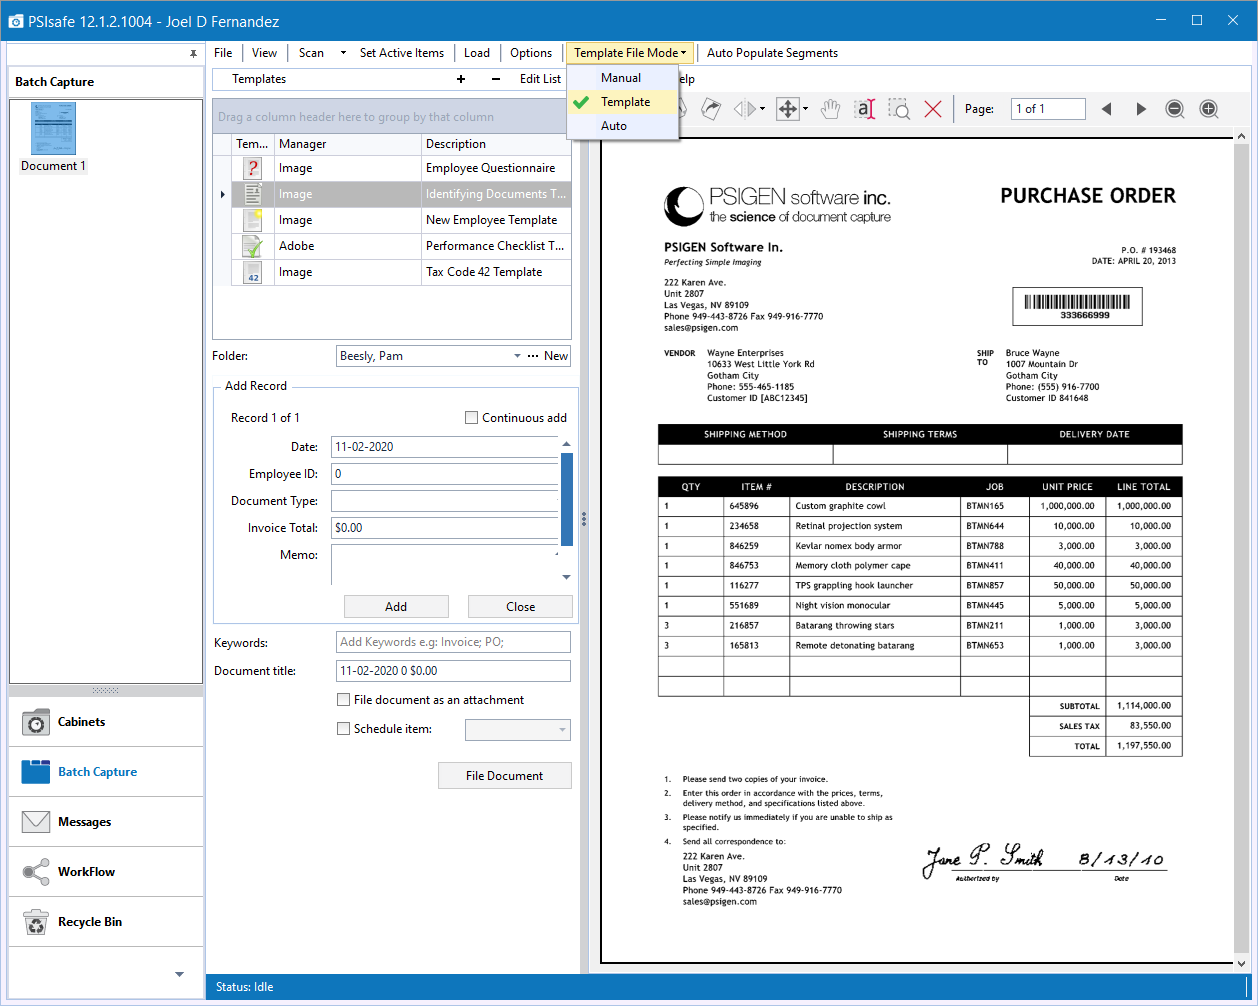Open the flip tool dropdown arrow
The height and width of the screenshot is (1006, 1258).
click(762, 109)
